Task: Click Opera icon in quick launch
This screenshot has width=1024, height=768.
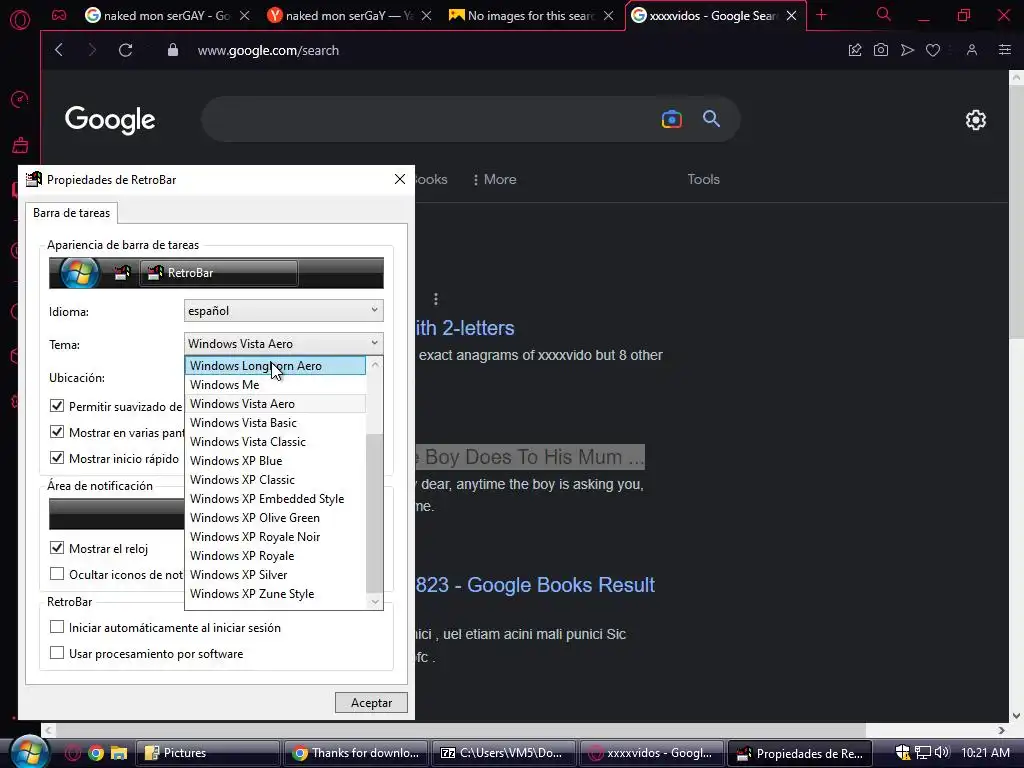Action: point(72,753)
